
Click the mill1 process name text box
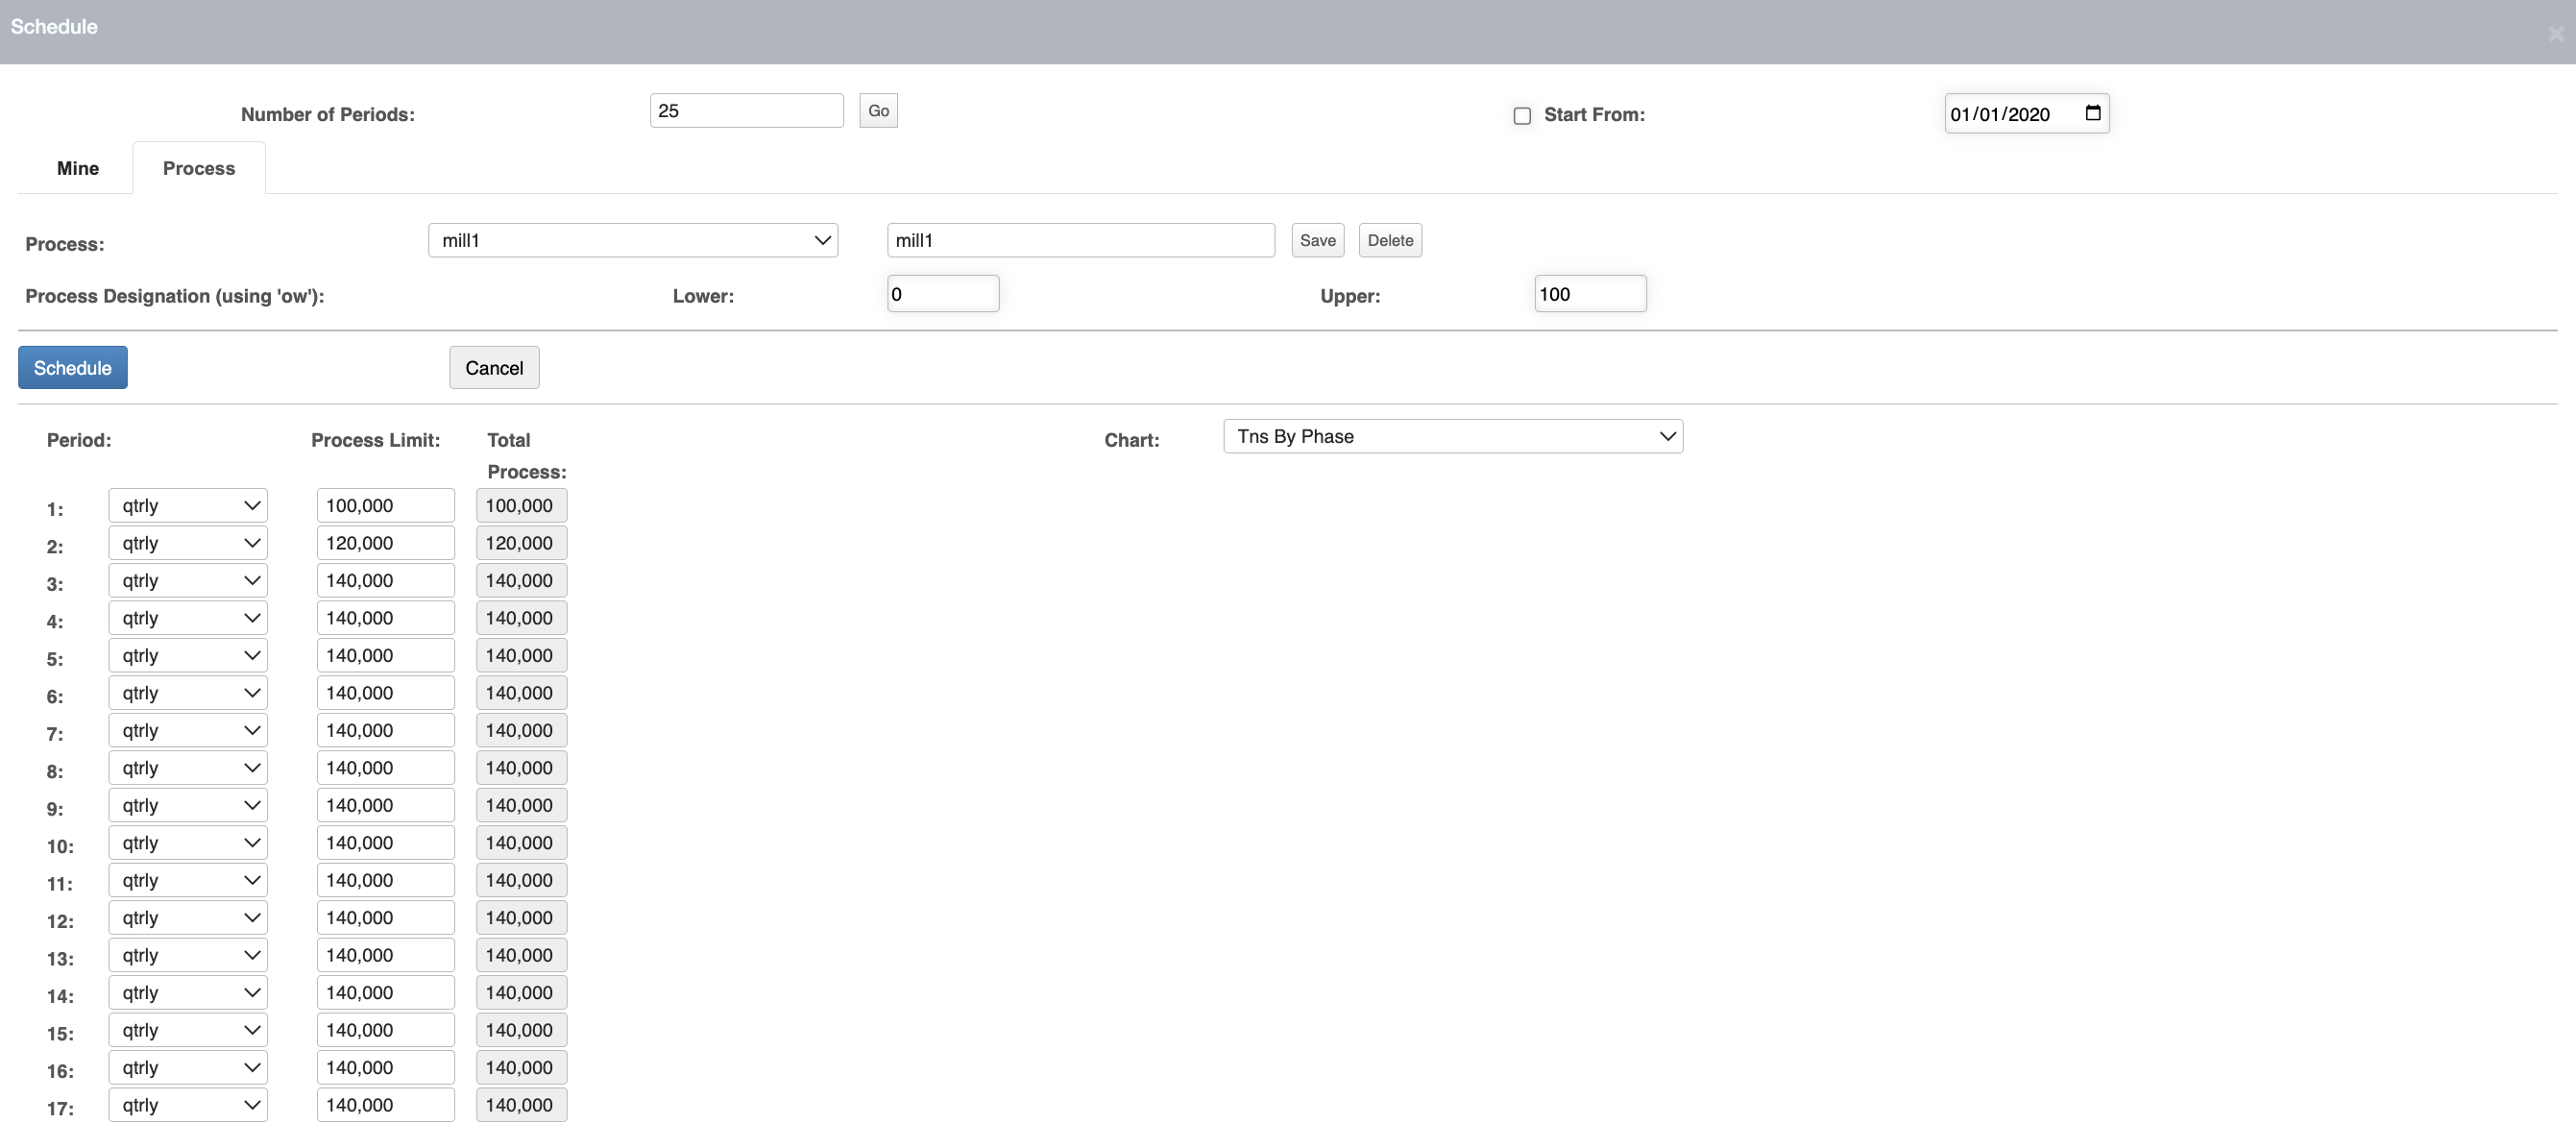(1079, 240)
